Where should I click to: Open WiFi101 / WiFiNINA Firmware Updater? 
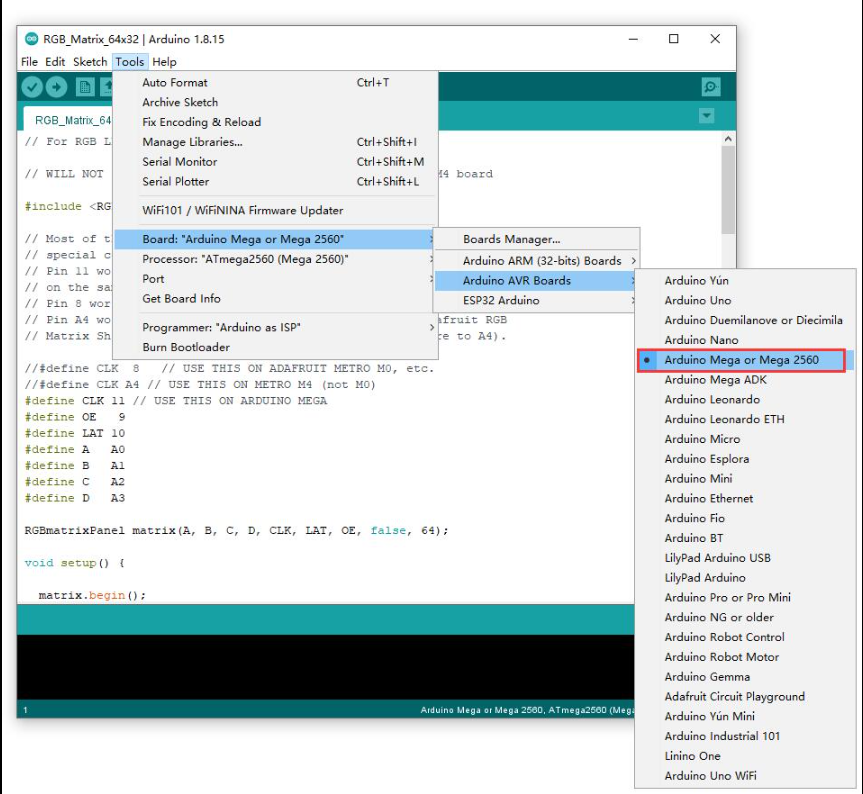click(275, 210)
